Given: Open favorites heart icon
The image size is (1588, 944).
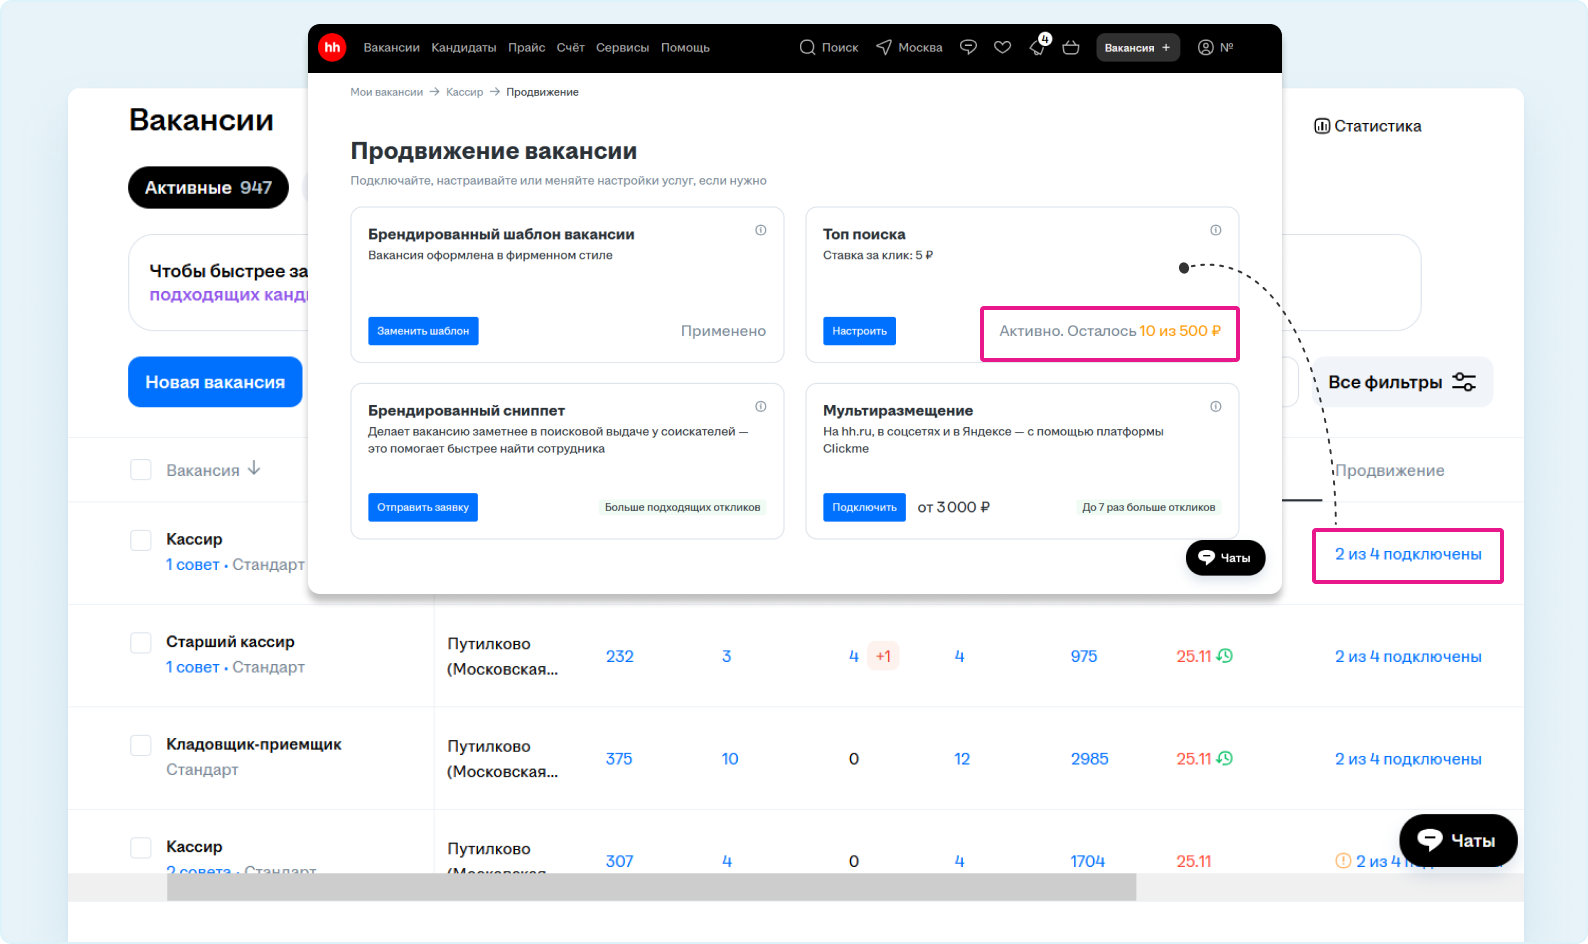Looking at the screenshot, I should [x=1002, y=47].
